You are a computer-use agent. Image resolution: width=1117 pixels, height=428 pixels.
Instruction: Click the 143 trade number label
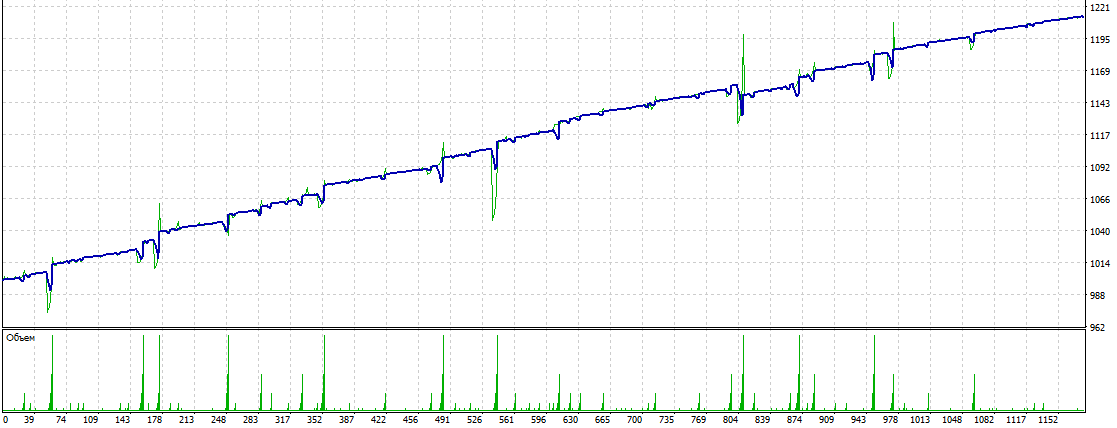pyautogui.click(x=123, y=420)
